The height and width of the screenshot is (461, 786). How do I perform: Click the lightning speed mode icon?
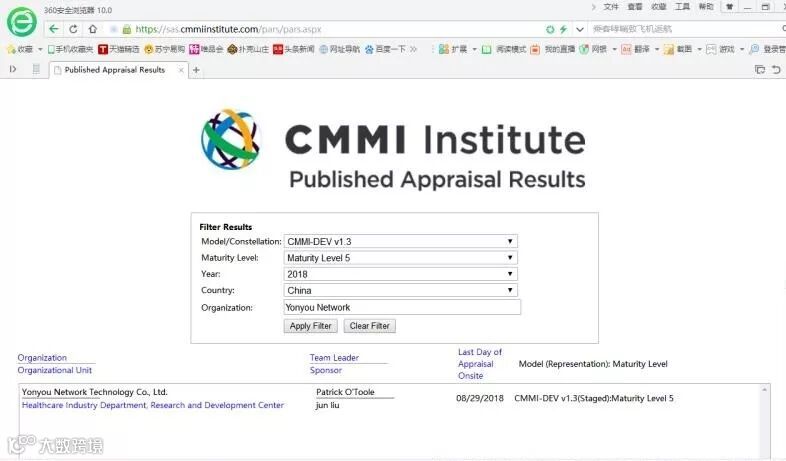tap(563, 30)
